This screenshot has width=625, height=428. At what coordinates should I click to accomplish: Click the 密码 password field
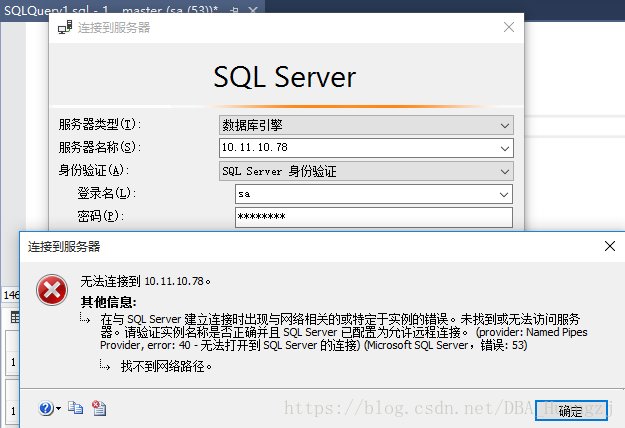(374, 217)
